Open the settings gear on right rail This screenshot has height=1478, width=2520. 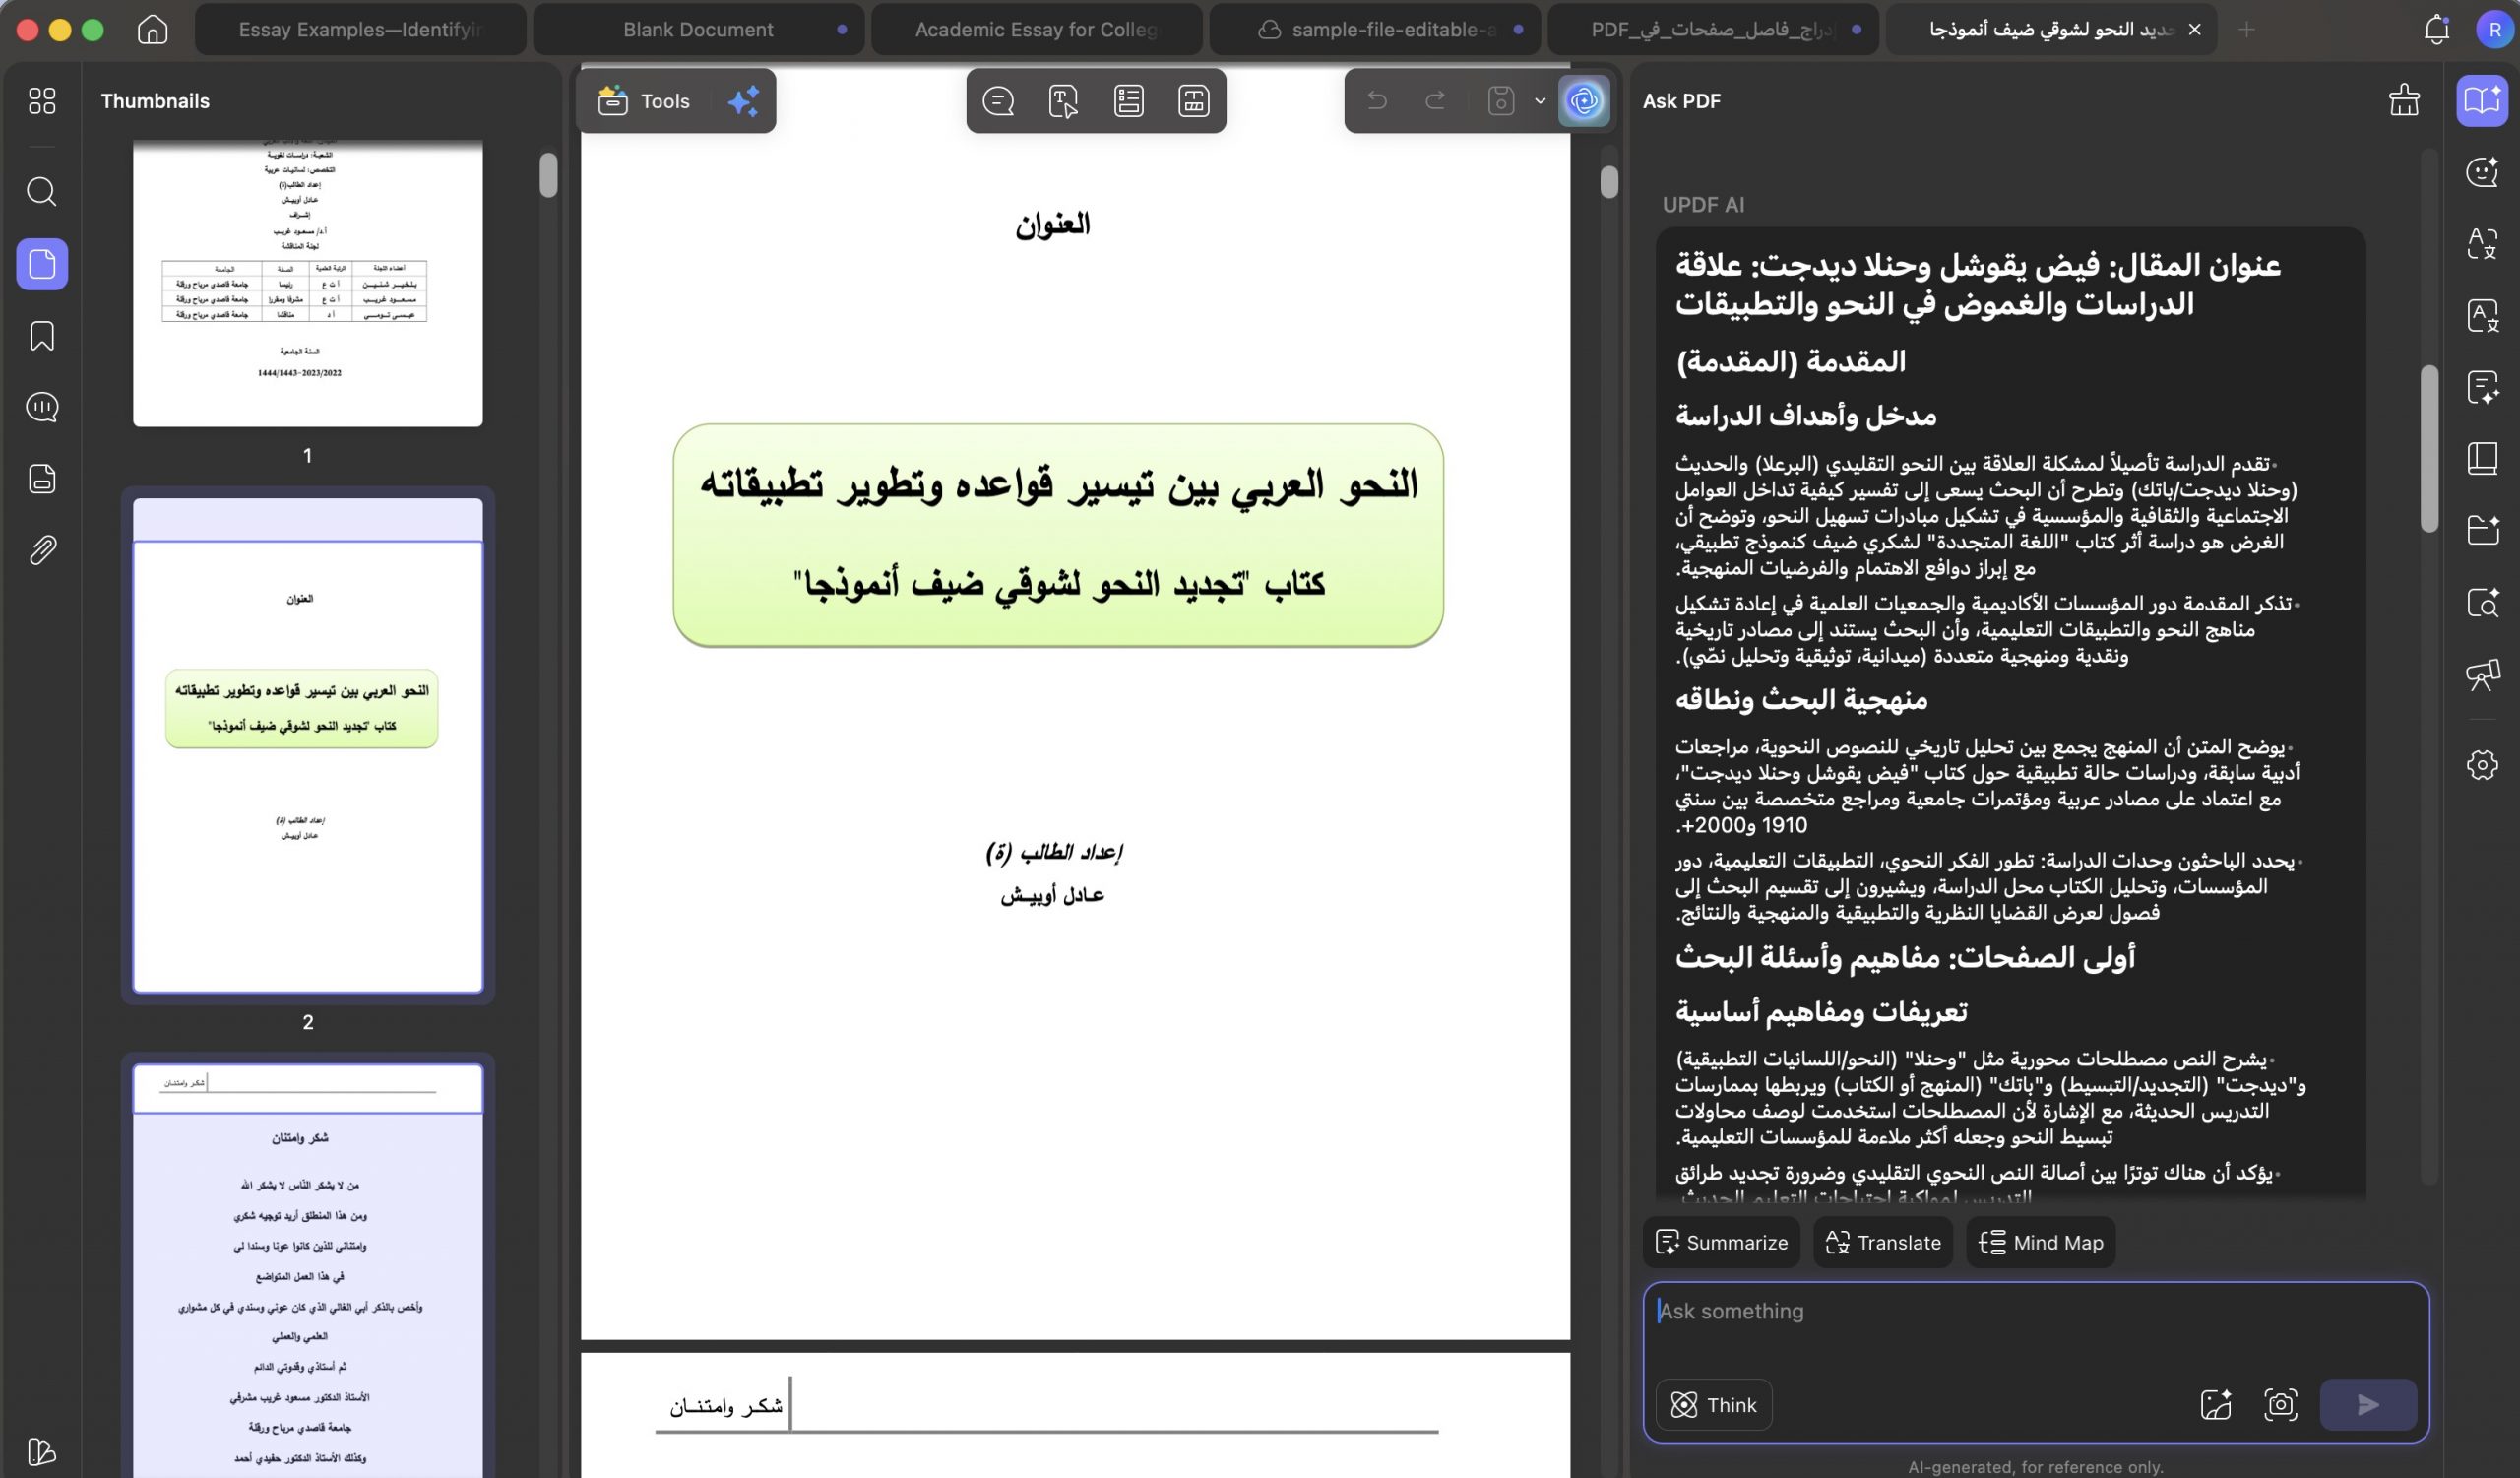pyautogui.click(x=2482, y=765)
